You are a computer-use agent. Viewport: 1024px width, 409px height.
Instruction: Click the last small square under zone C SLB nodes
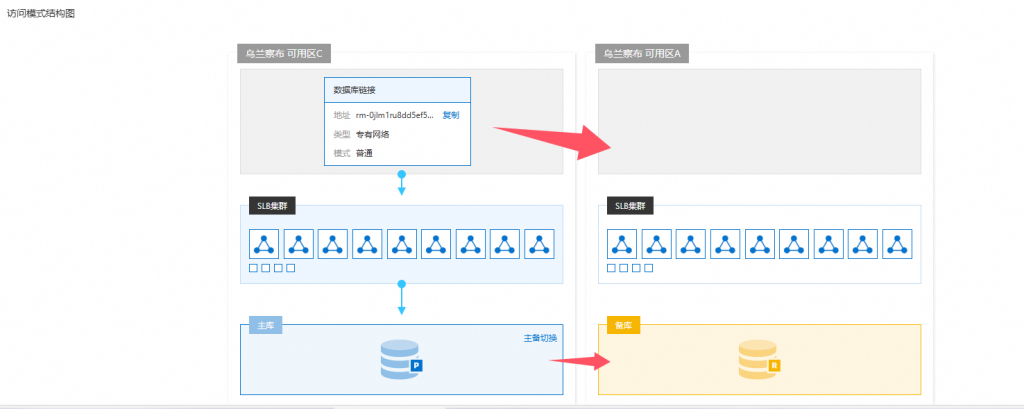(291, 268)
